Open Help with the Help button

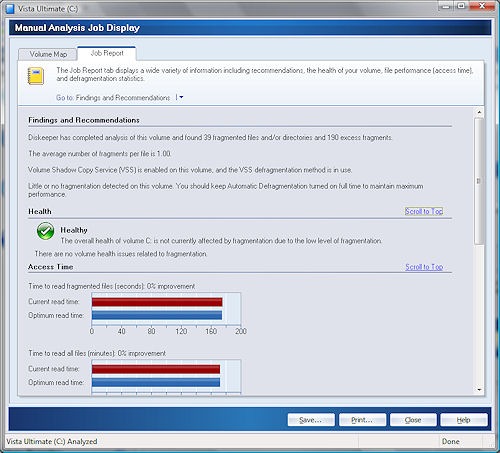464,420
